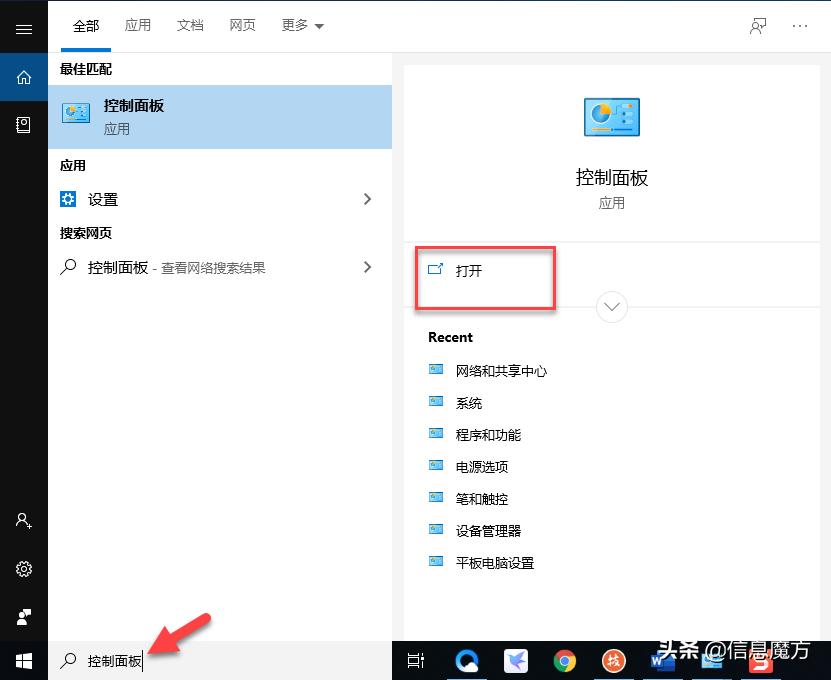The height and width of the screenshot is (680, 831).
Task: Switch to the 网页 tab
Action: click(242, 25)
